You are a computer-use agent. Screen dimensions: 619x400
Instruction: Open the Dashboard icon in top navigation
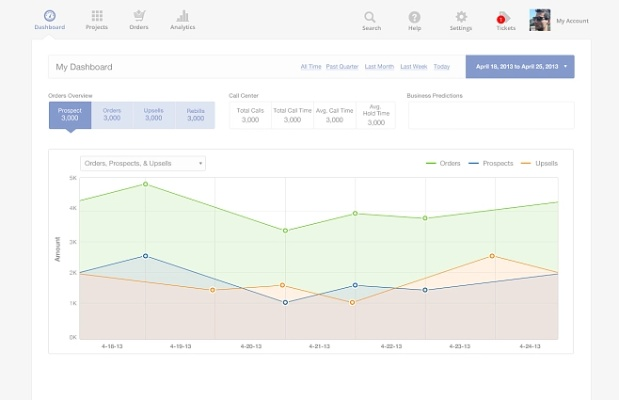tap(49, 16)
